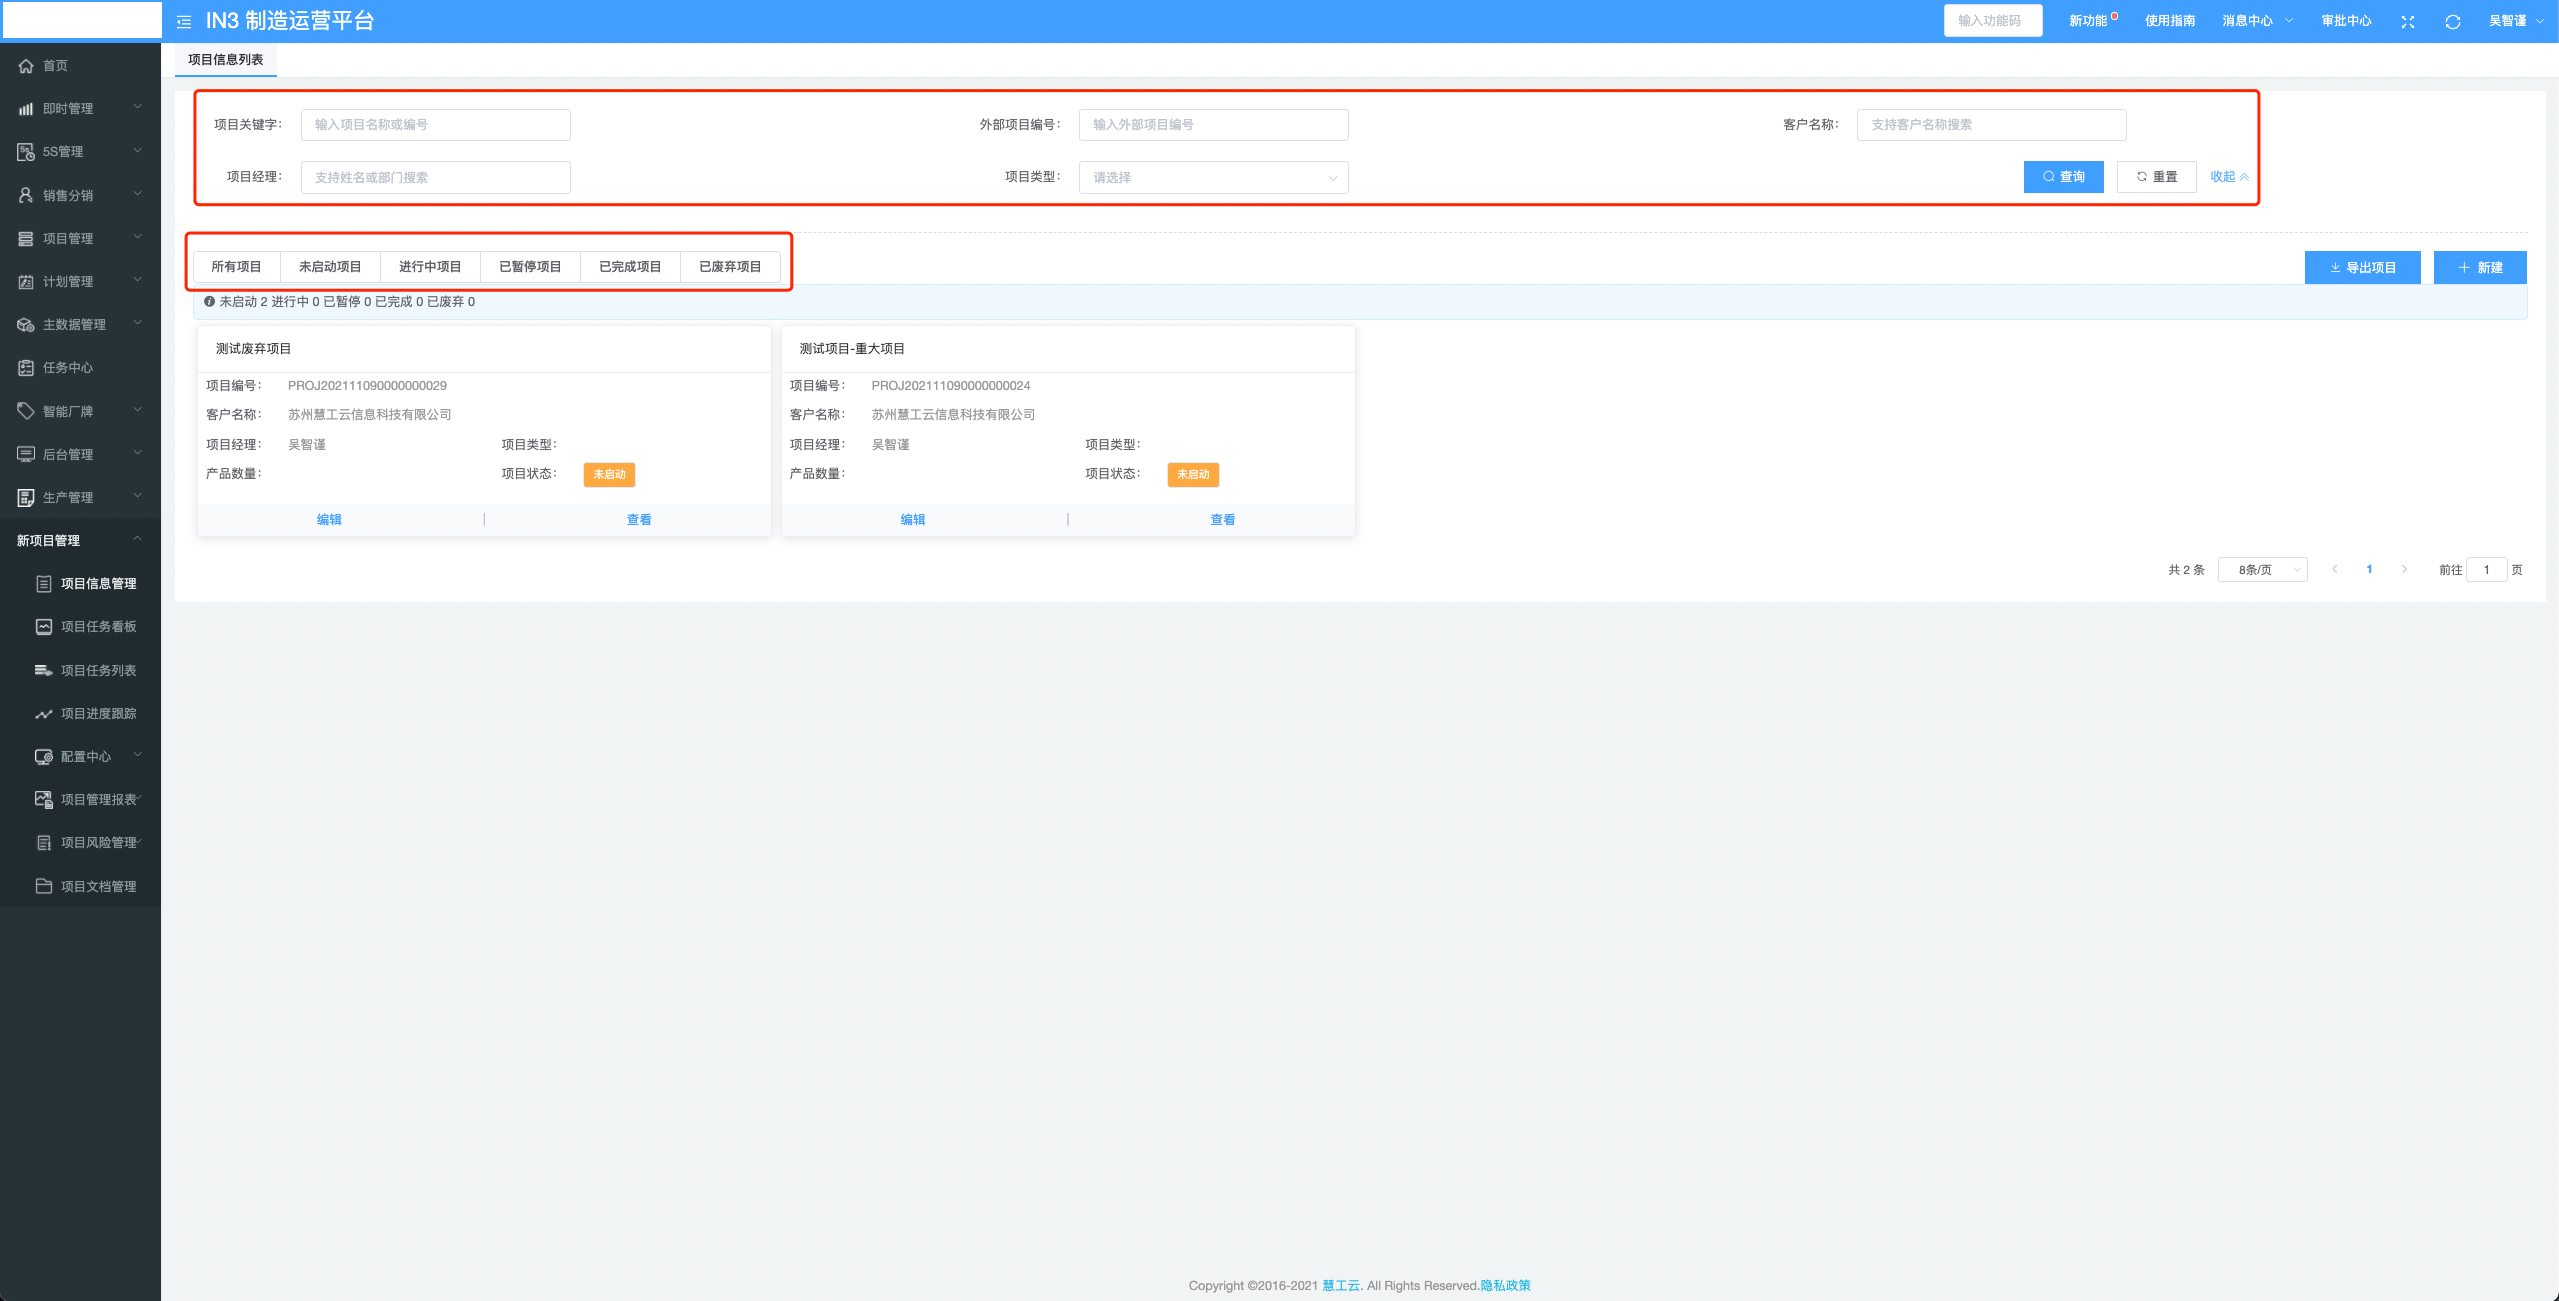The height and width of the screenshot is (1301, 2559).
Task: Click the fullscreen toggle icon in header
Action: click(2407, 21)
